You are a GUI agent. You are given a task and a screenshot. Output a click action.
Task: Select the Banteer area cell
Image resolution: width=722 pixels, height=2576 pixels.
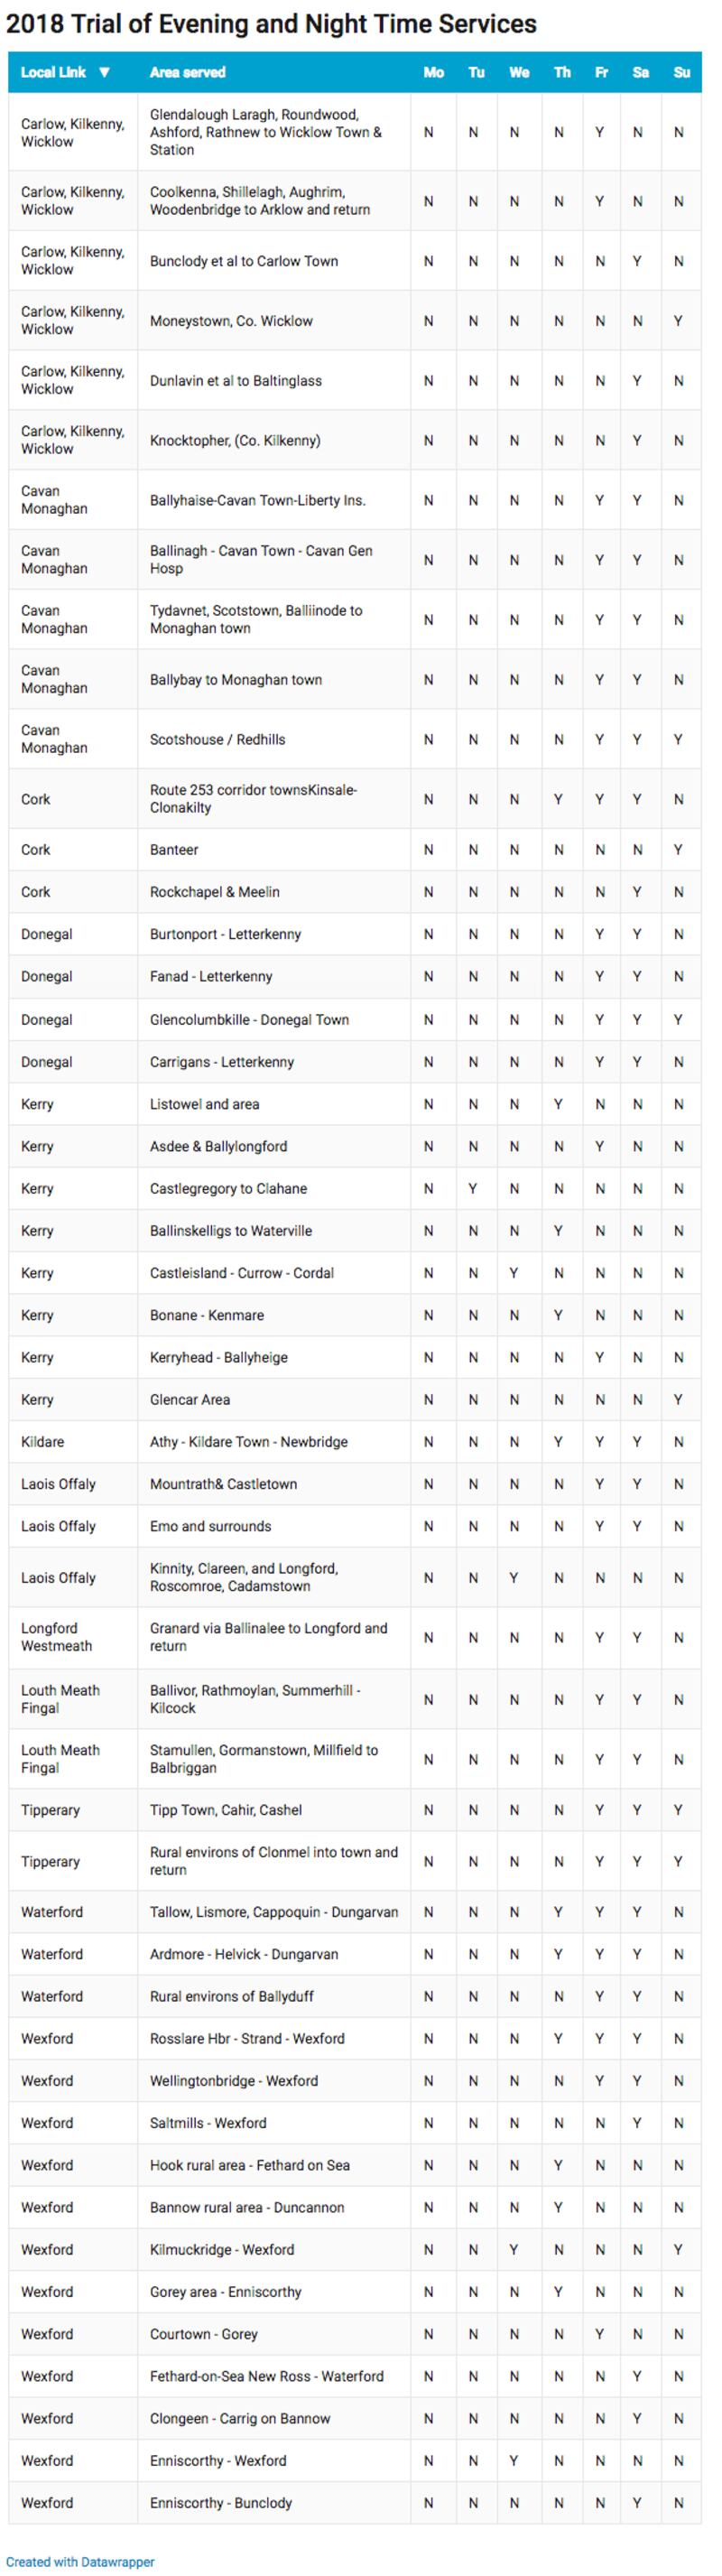[174, 850]
